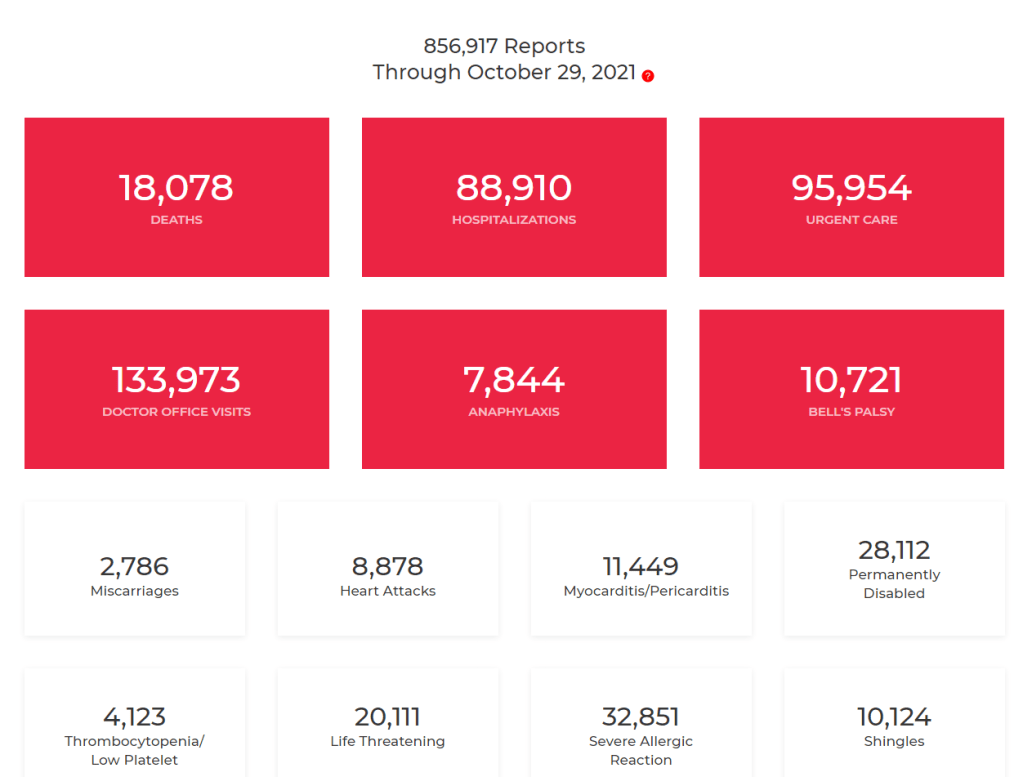Click the 28,112 permanently disabled count
Image resolution: width=1023 pixels, height=777 pixels.
coord(894,550)
